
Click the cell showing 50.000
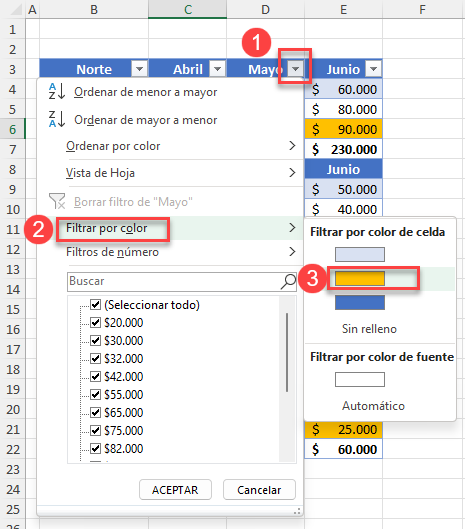(344, 189)
